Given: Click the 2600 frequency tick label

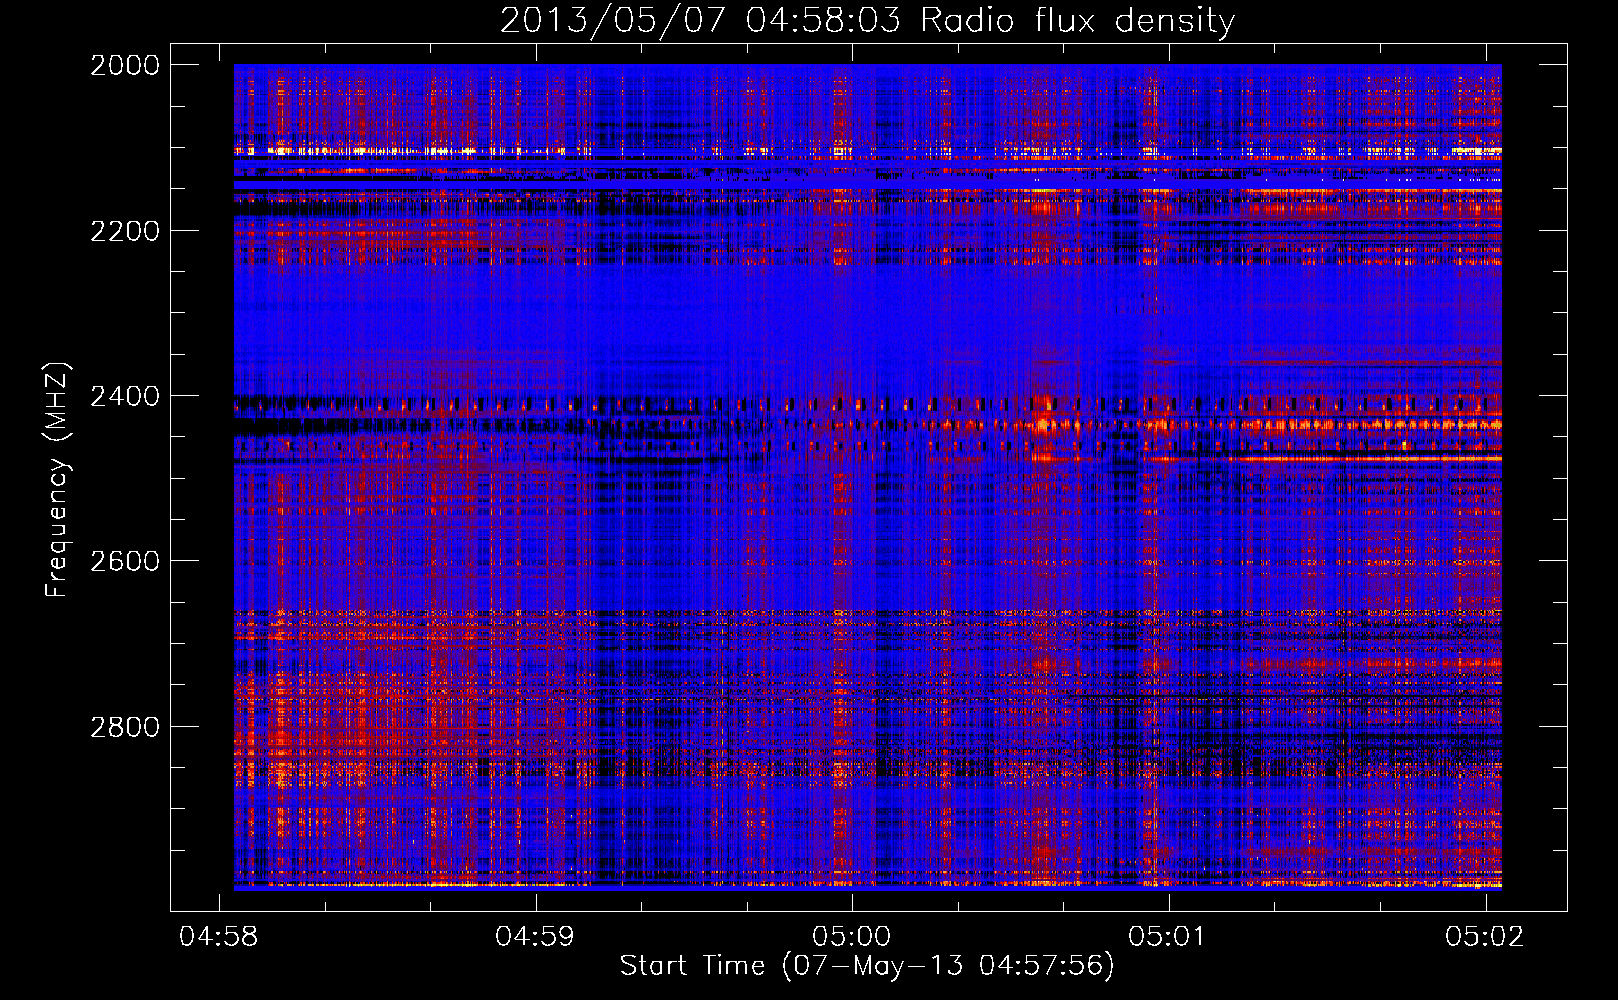Looking at the screenshot, I should [x=125, y=561].
